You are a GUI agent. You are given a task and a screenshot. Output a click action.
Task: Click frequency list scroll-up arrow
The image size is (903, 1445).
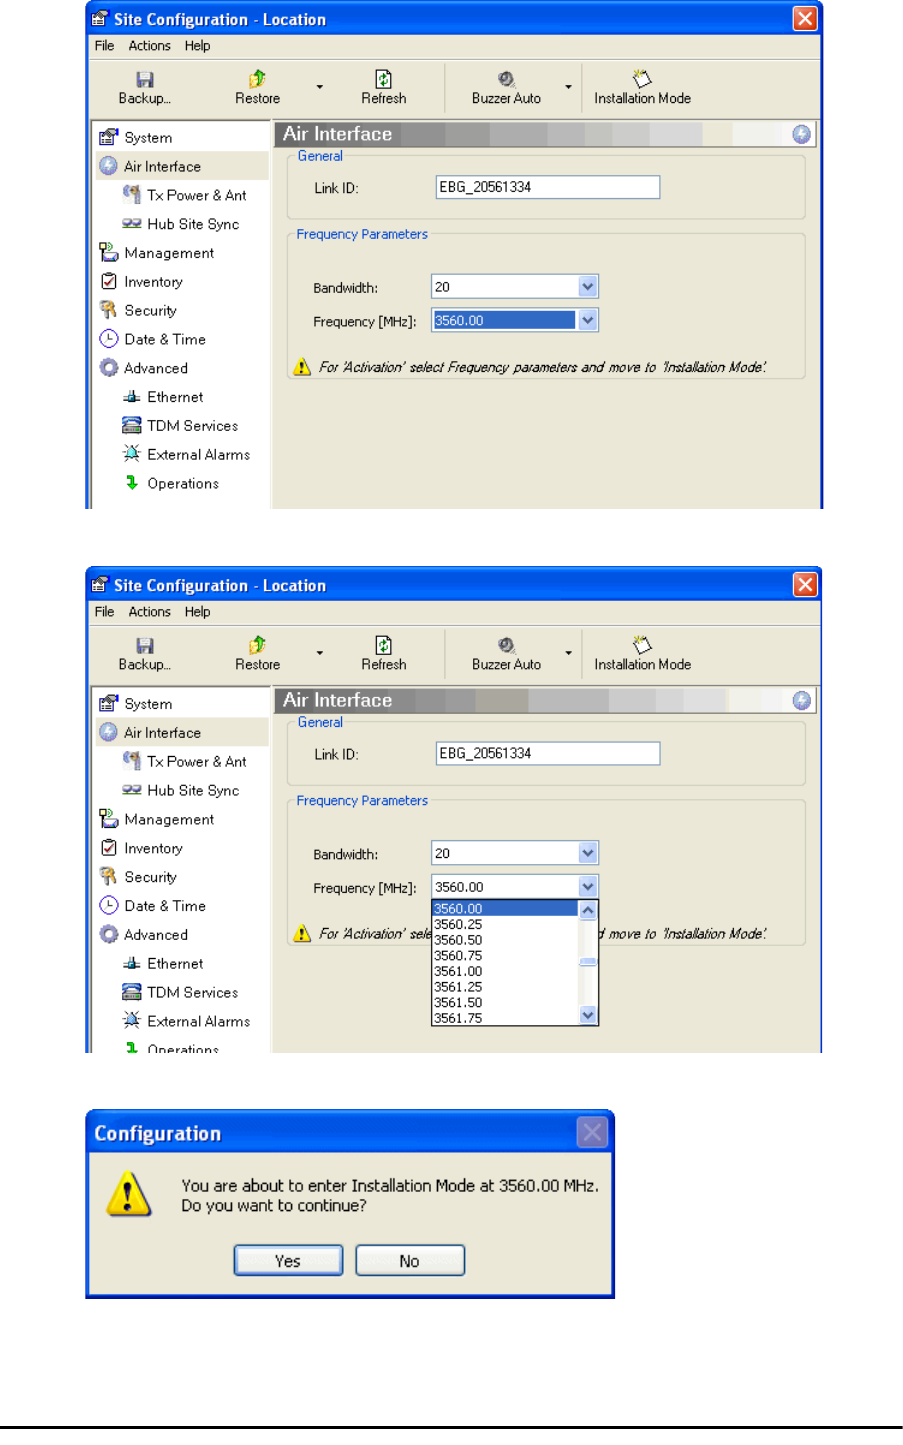(588, 910)
